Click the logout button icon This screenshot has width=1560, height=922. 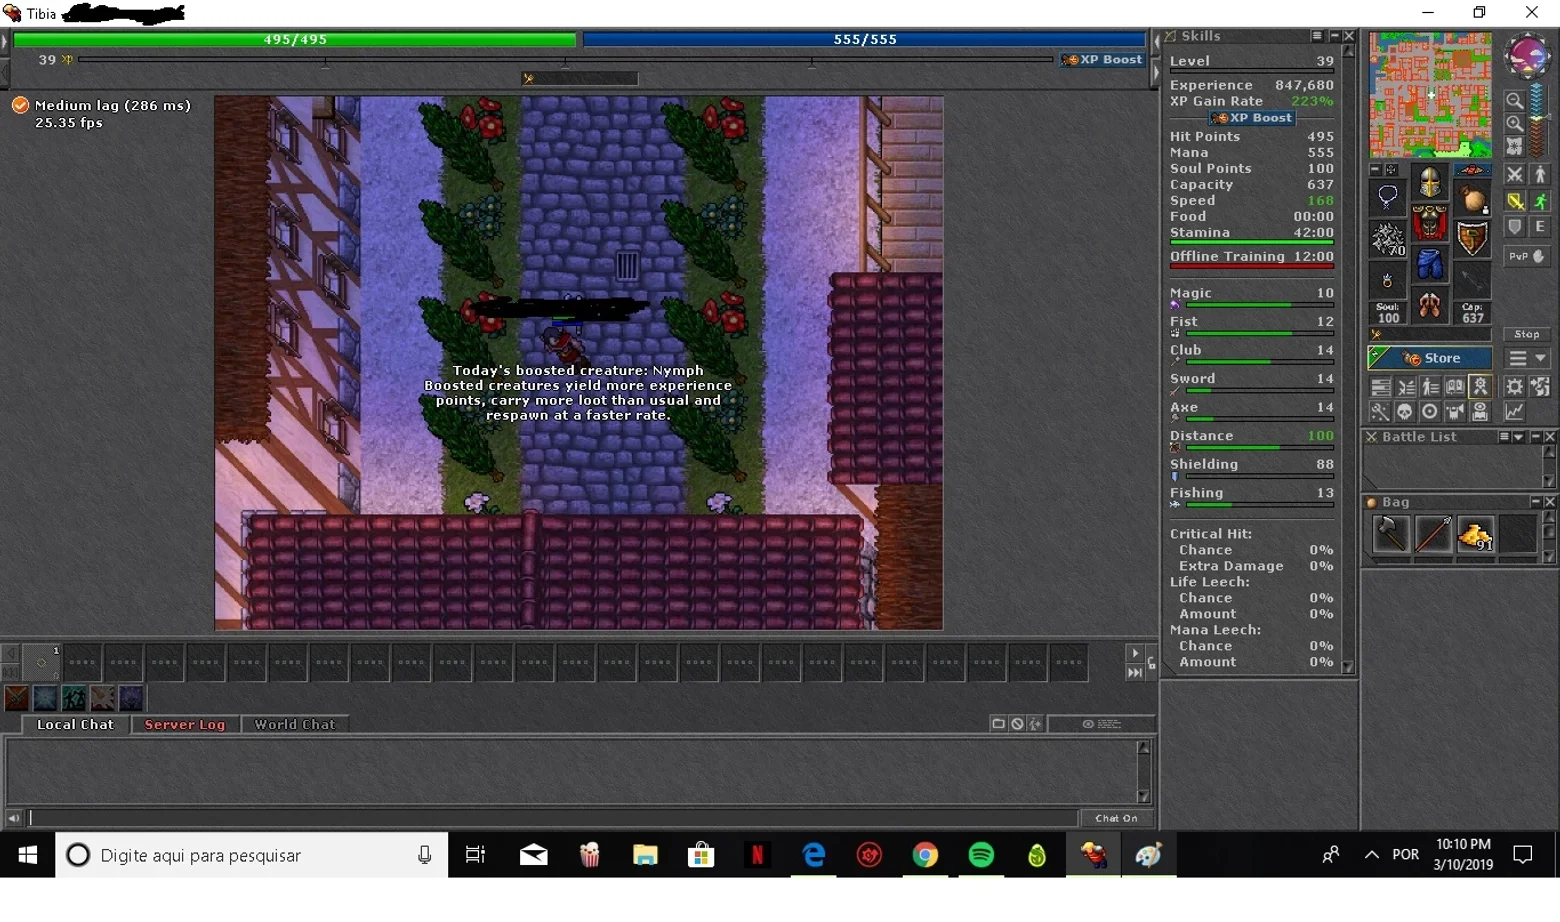1540,387
